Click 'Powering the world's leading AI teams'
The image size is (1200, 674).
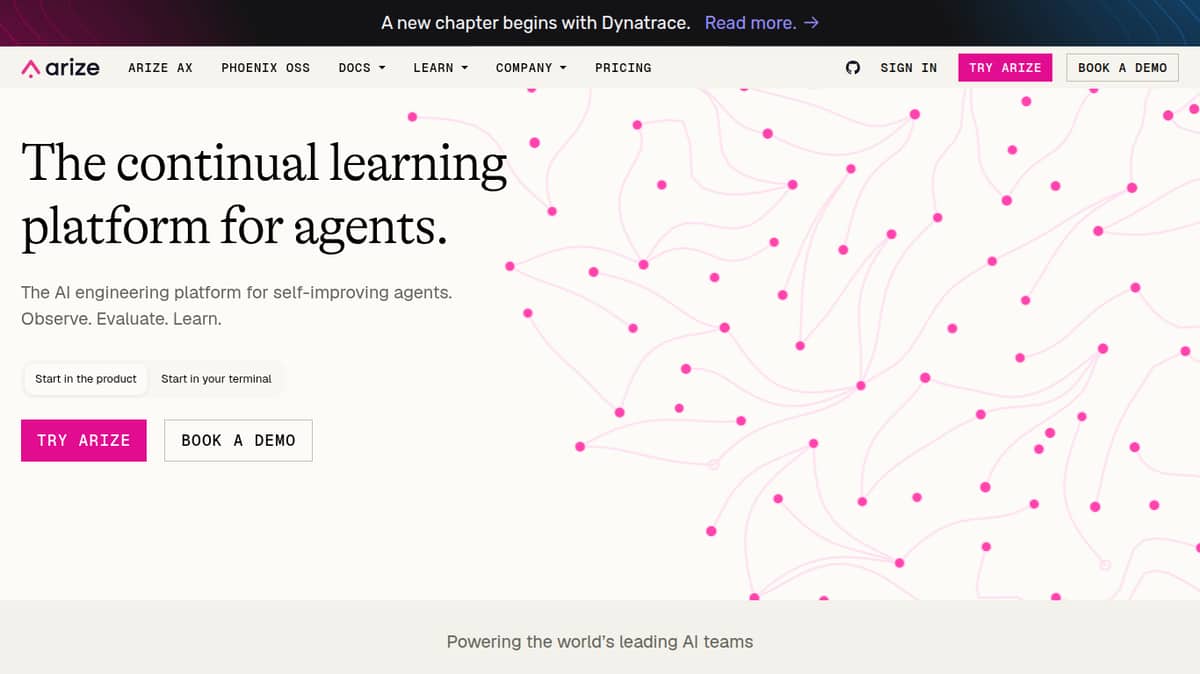click(600, 641)
